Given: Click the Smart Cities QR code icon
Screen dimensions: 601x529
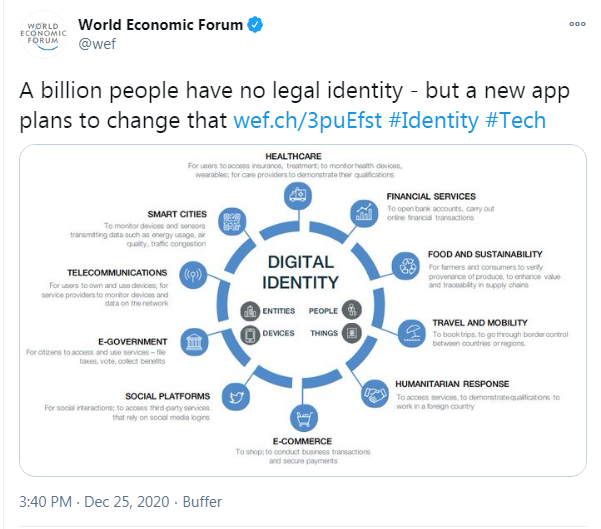Looking at the screenshot, I should 232,222.
